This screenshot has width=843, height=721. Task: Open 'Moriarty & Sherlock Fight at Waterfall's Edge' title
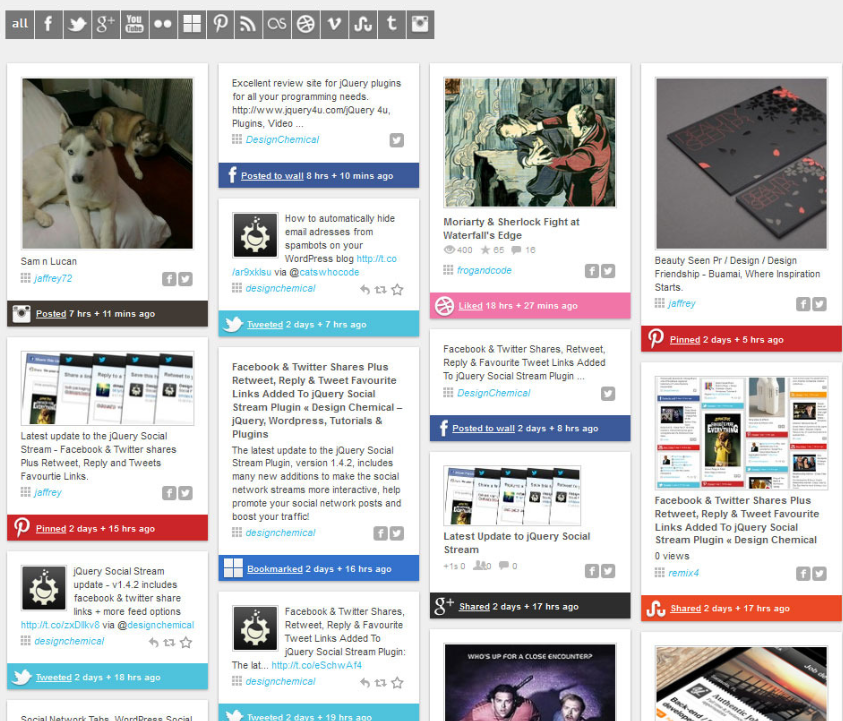[x=511, y=229]
